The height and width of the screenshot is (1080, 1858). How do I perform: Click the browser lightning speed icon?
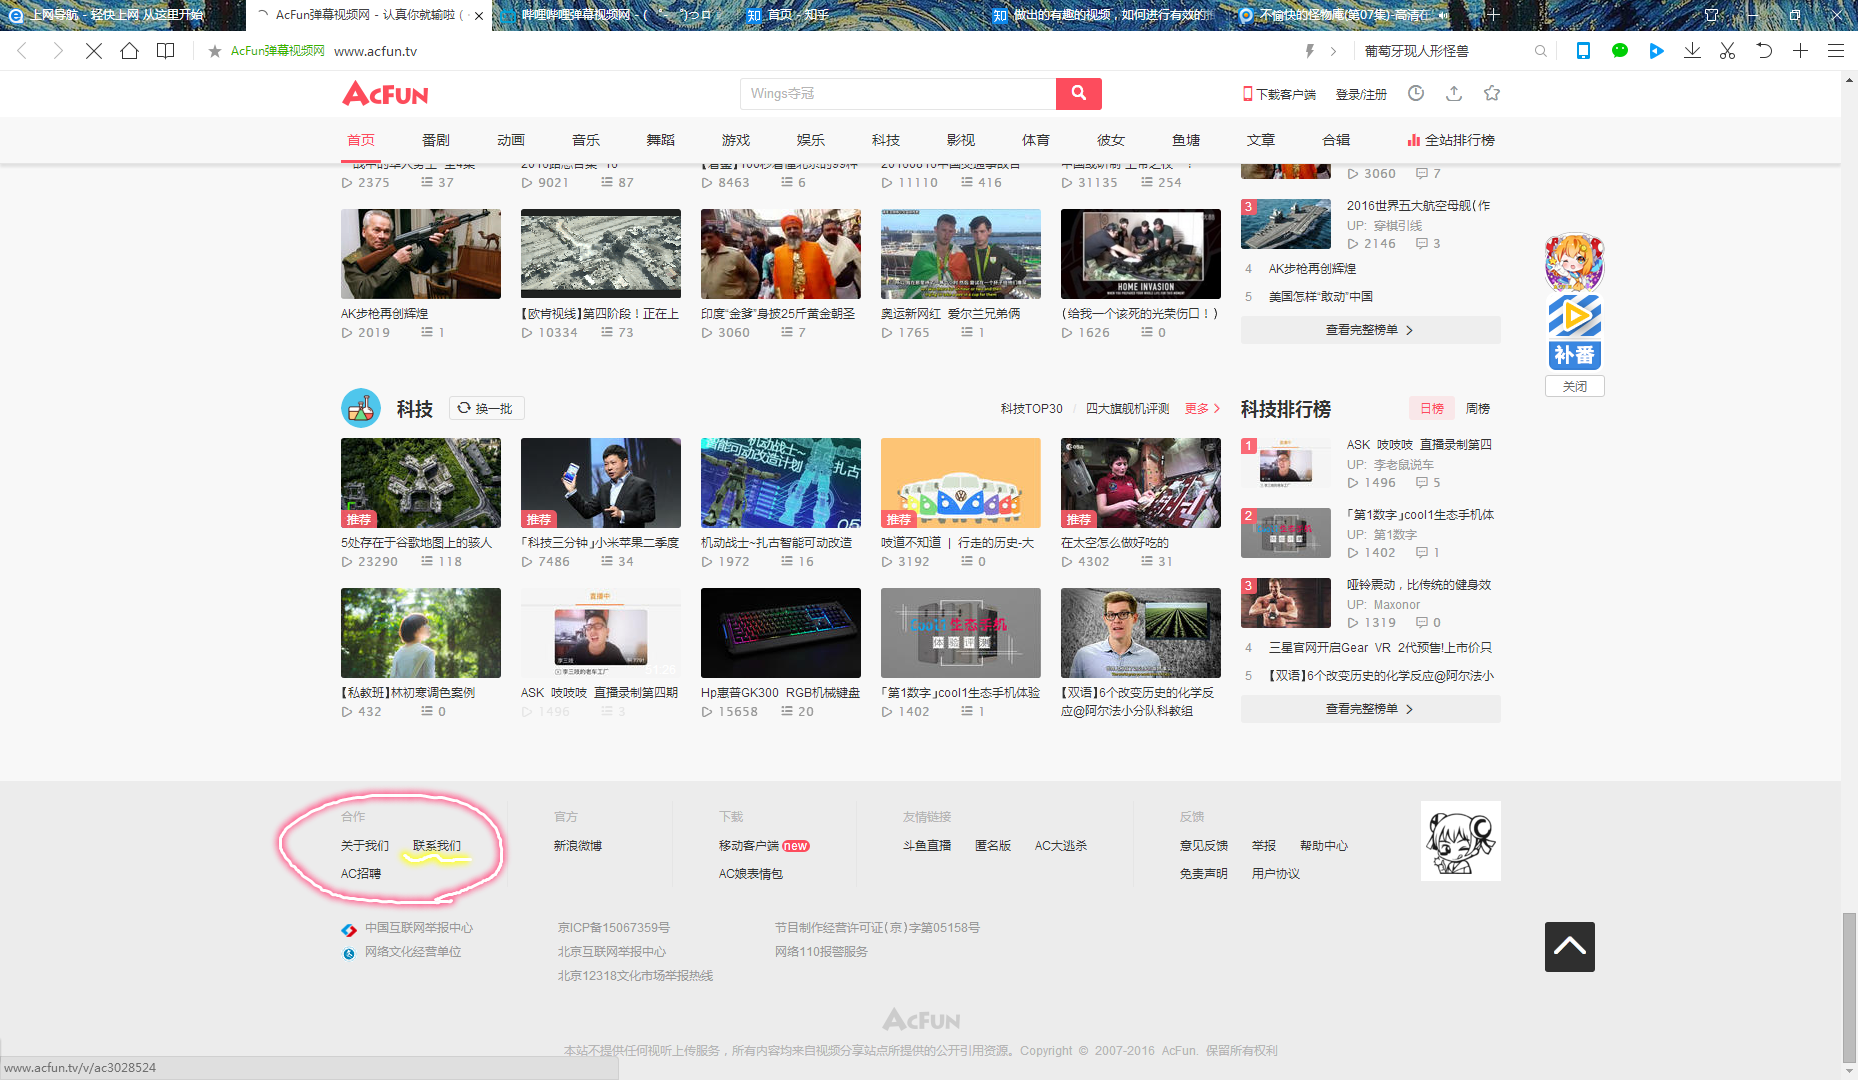1309,51
